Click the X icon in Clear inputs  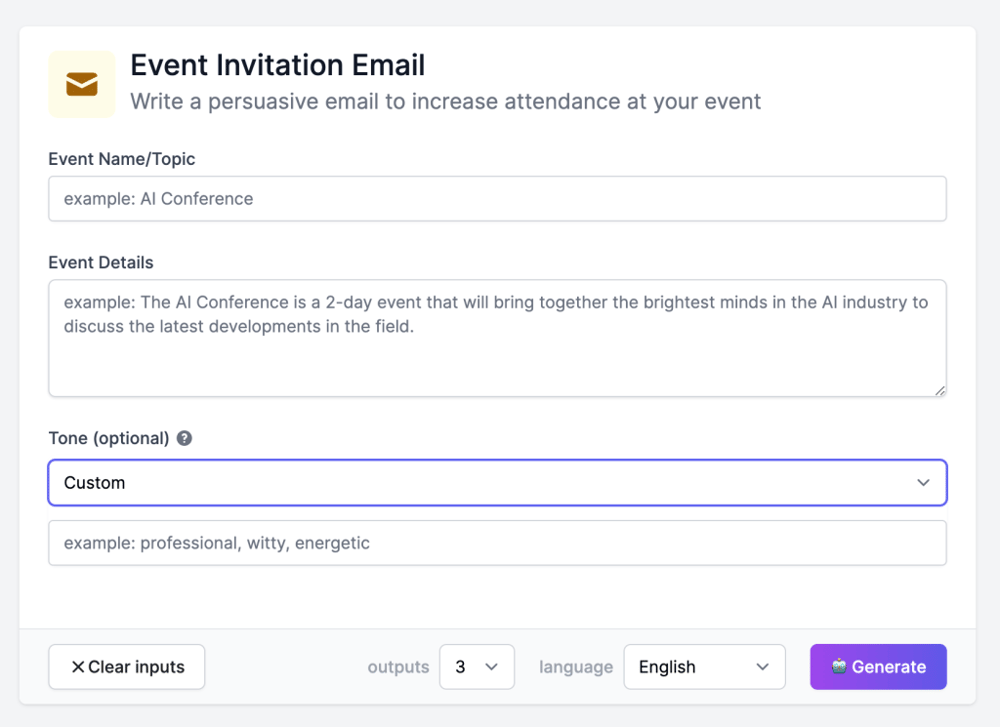click(x=77, y=667)
